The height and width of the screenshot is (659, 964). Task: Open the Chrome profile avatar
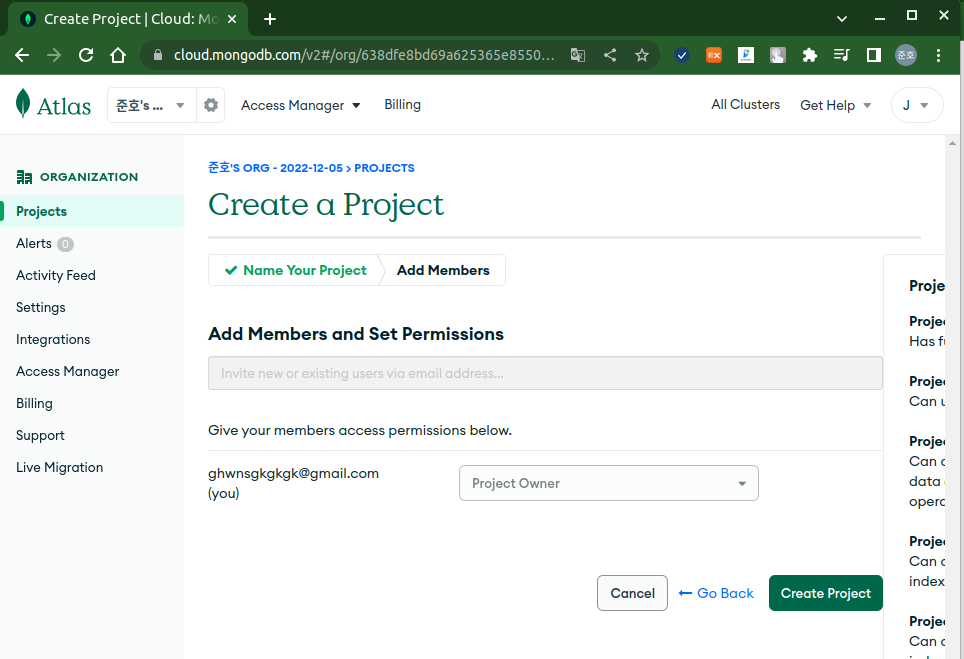(906, 55)
